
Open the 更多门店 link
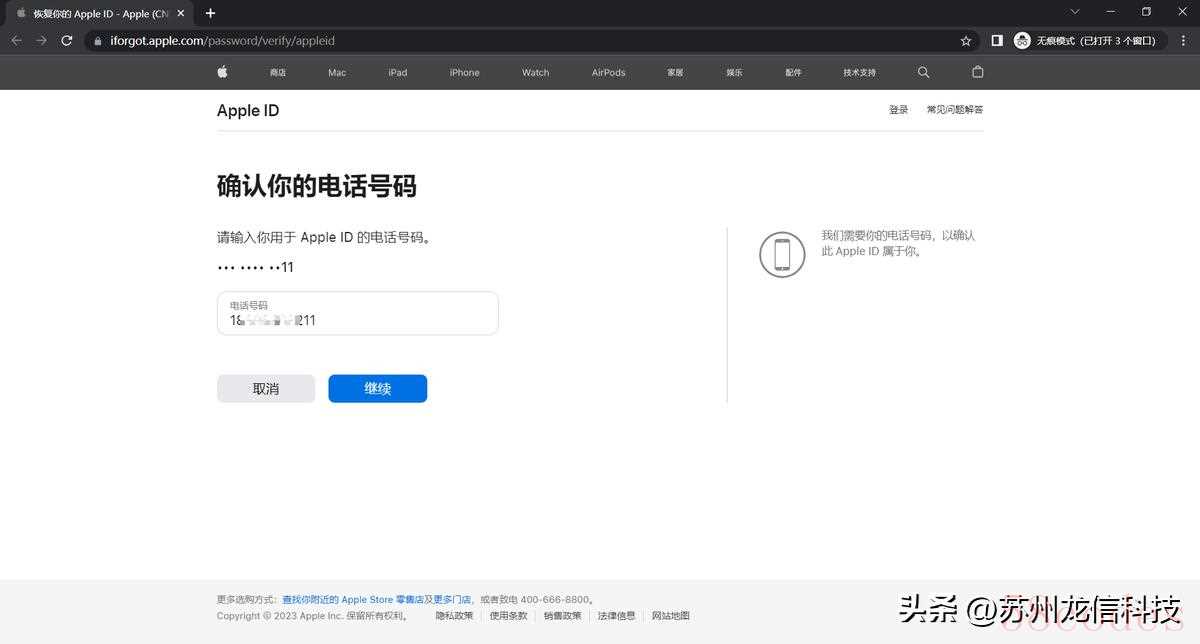pos(451,600)
